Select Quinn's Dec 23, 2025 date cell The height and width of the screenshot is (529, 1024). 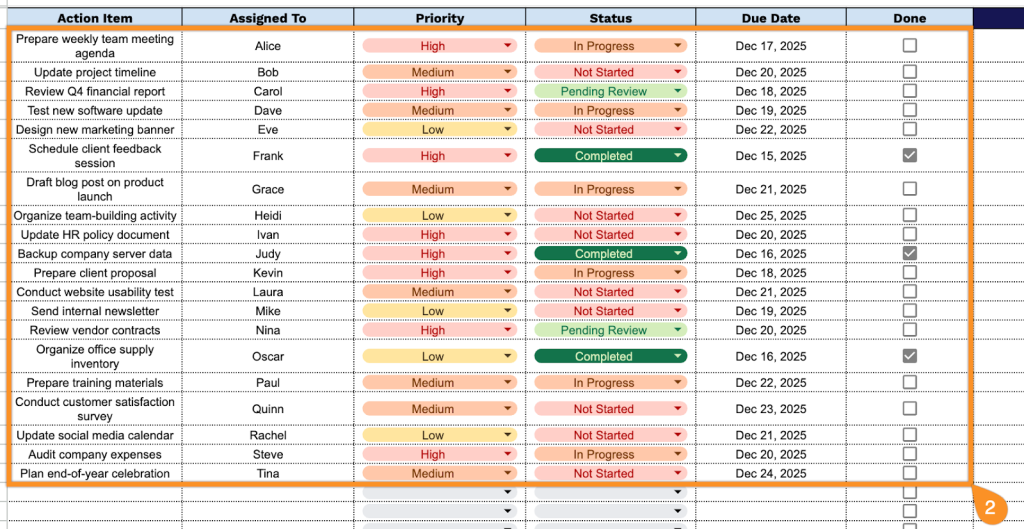coord(771,409)
